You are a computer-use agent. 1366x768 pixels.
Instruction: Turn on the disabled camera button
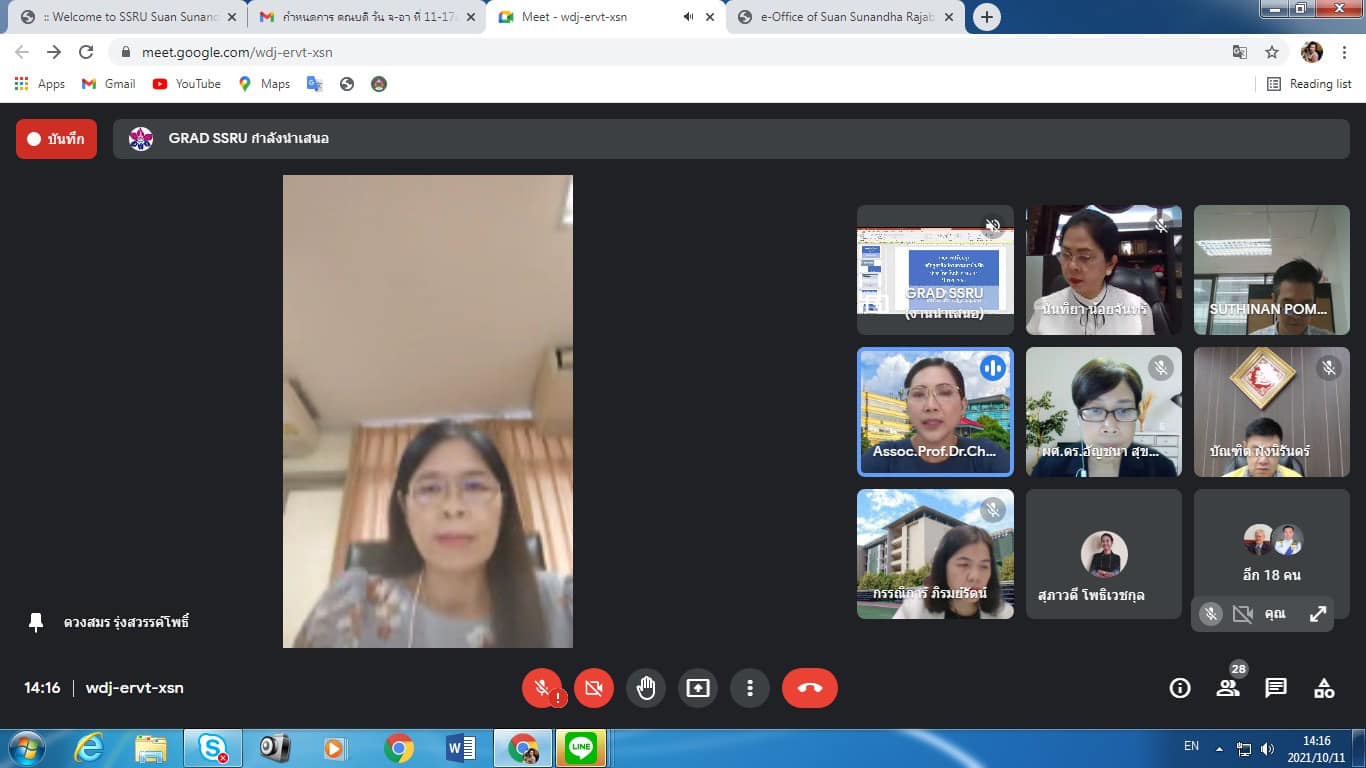tap(593, 688)
